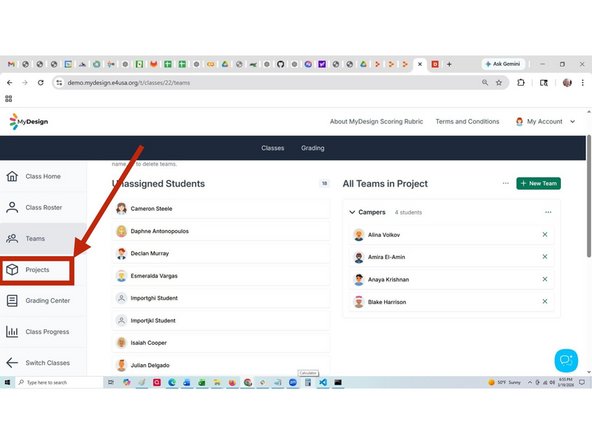Open Grading Center sidebar icon
Screen dimensions: 592x444
pyautogui.click(x=12, y=301)
